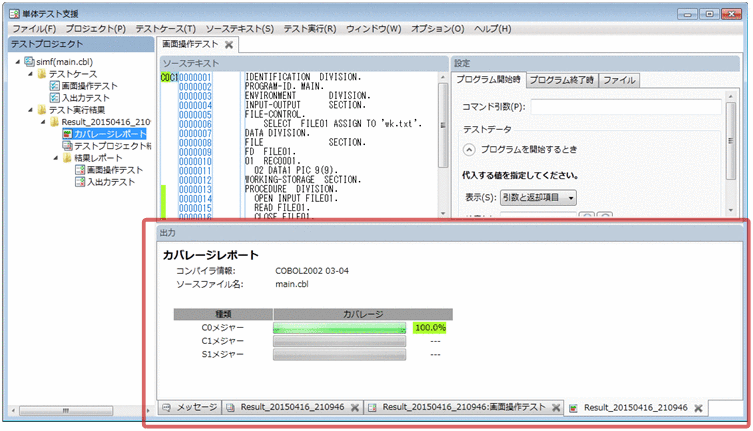Image resolution: width=753 pixels, height=431 pixels.
Task: Click the C1メジャー coverage progress bar
Action: click(340, 341)
